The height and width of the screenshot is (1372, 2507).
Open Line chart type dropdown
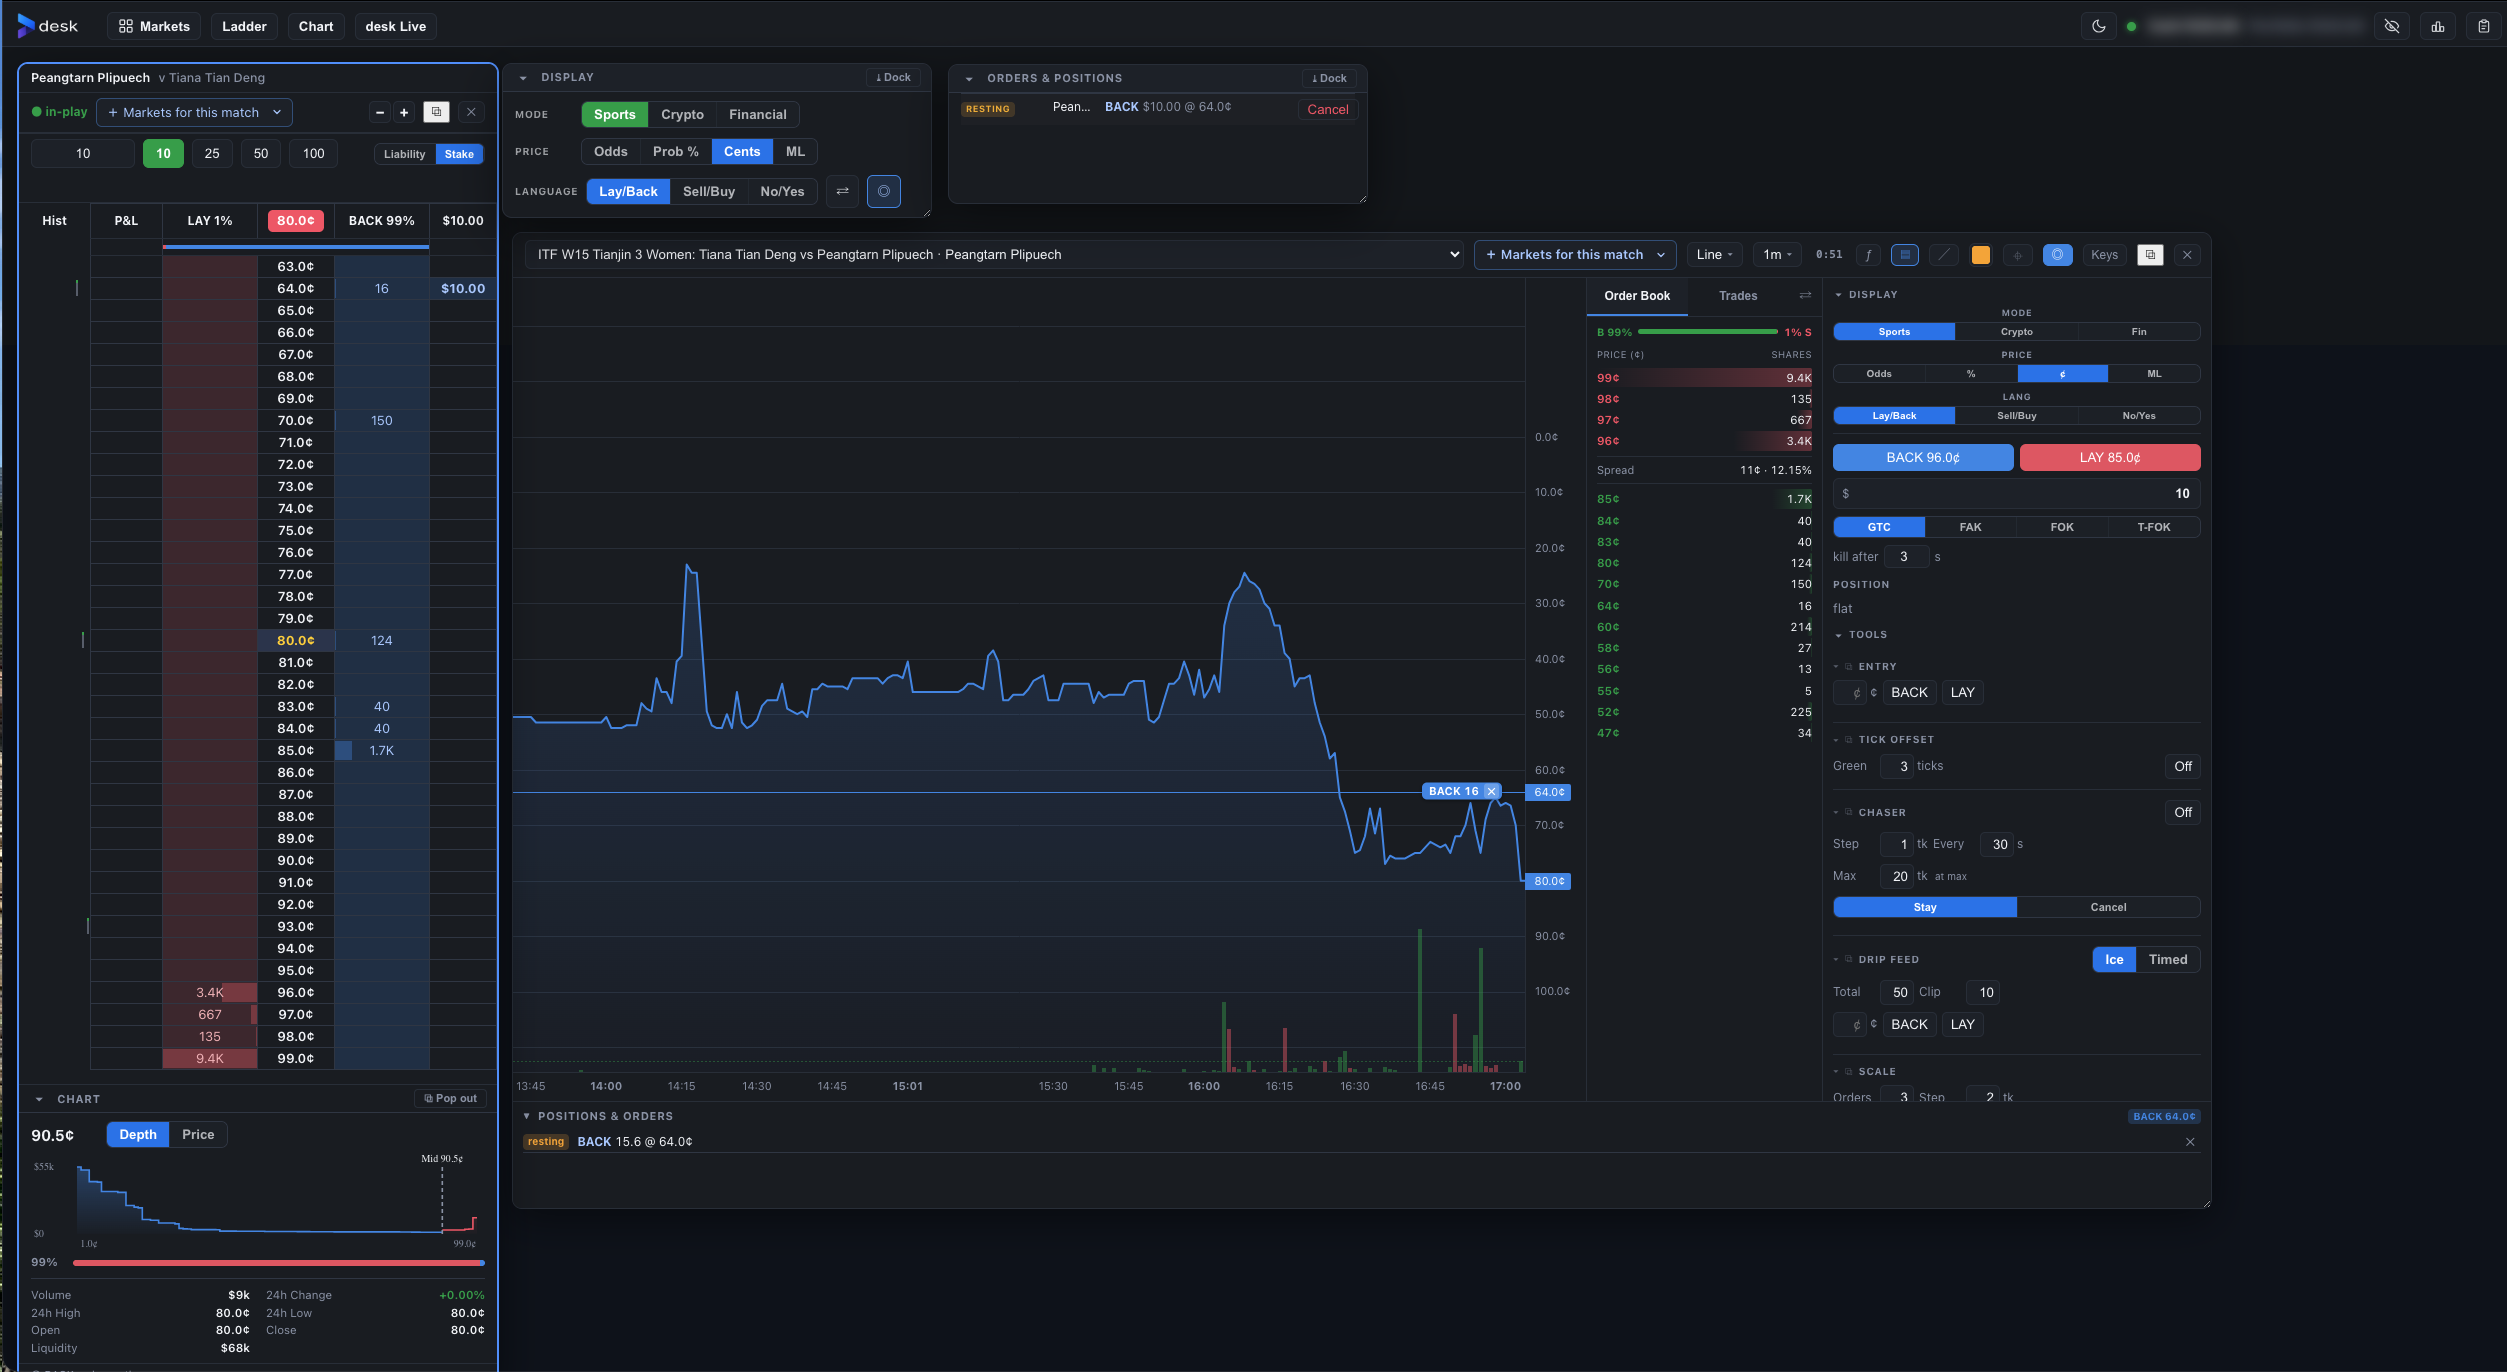(1714, 255)
